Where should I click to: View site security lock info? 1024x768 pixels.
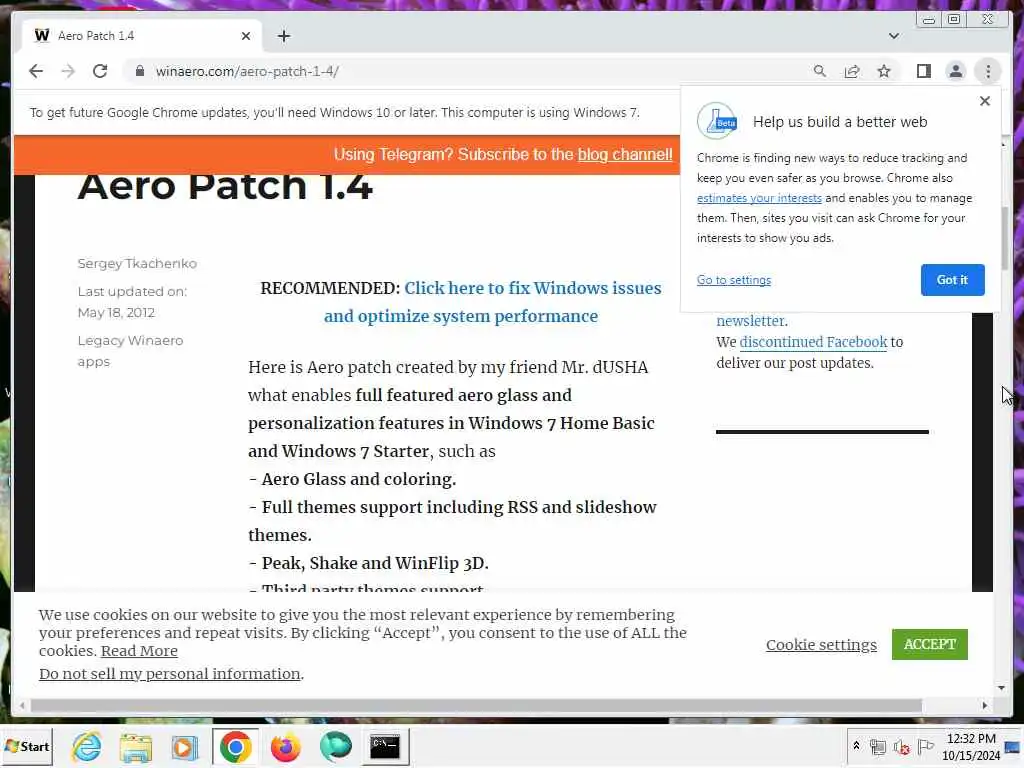(139, 71)
